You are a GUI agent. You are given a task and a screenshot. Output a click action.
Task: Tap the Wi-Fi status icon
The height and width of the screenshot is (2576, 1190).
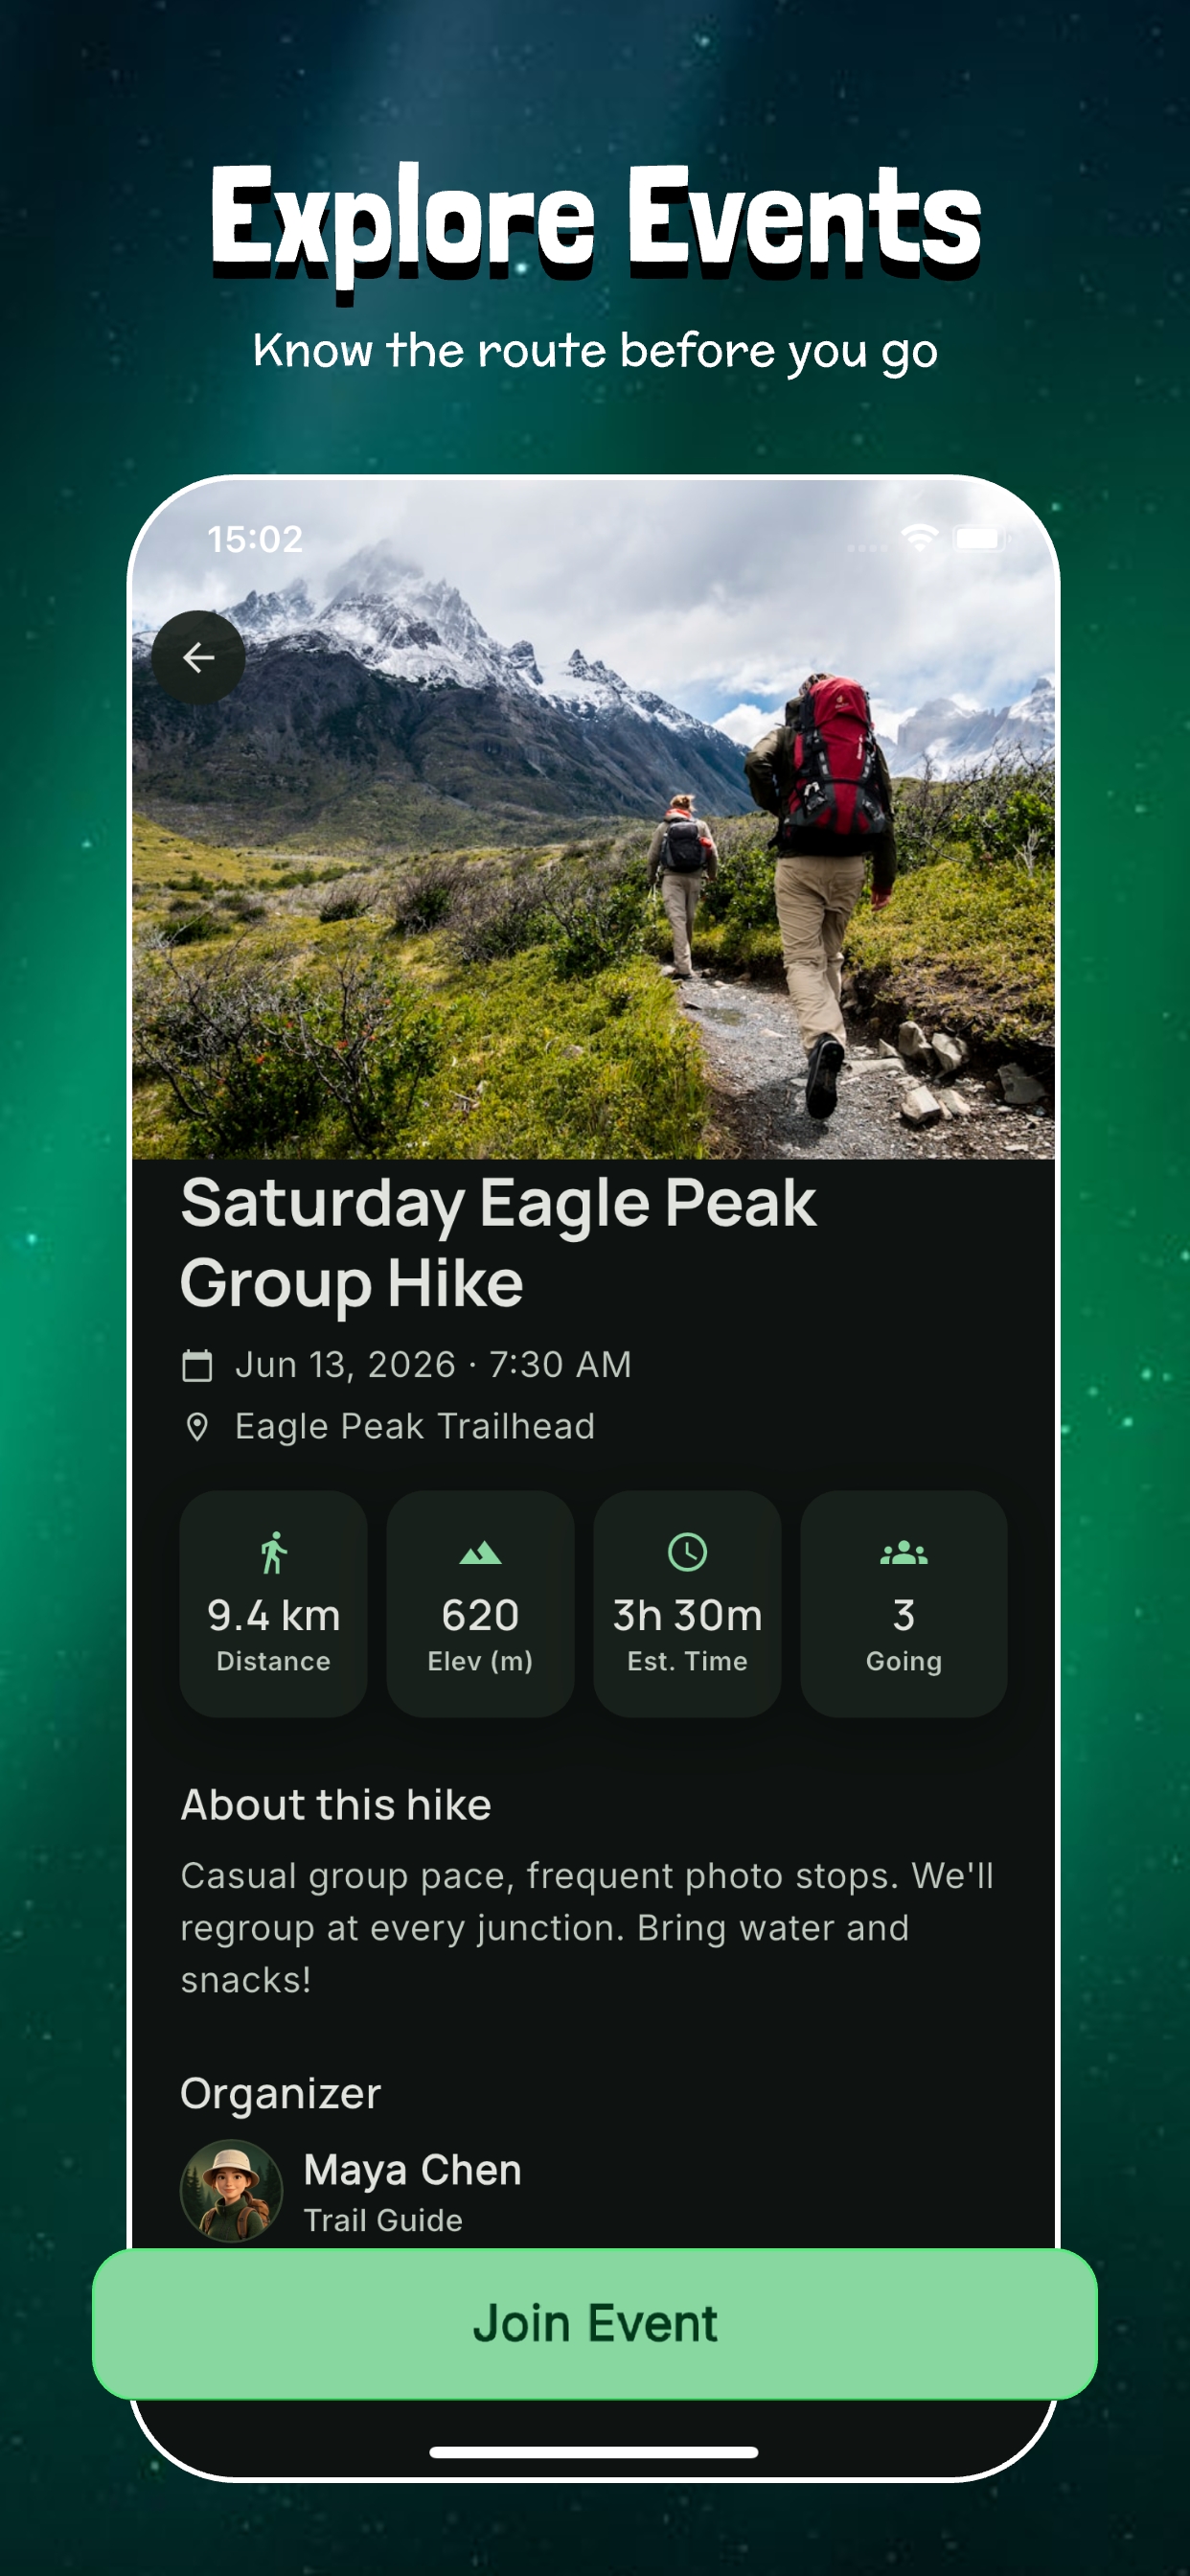pyautogui.click(x=919, y=538)
